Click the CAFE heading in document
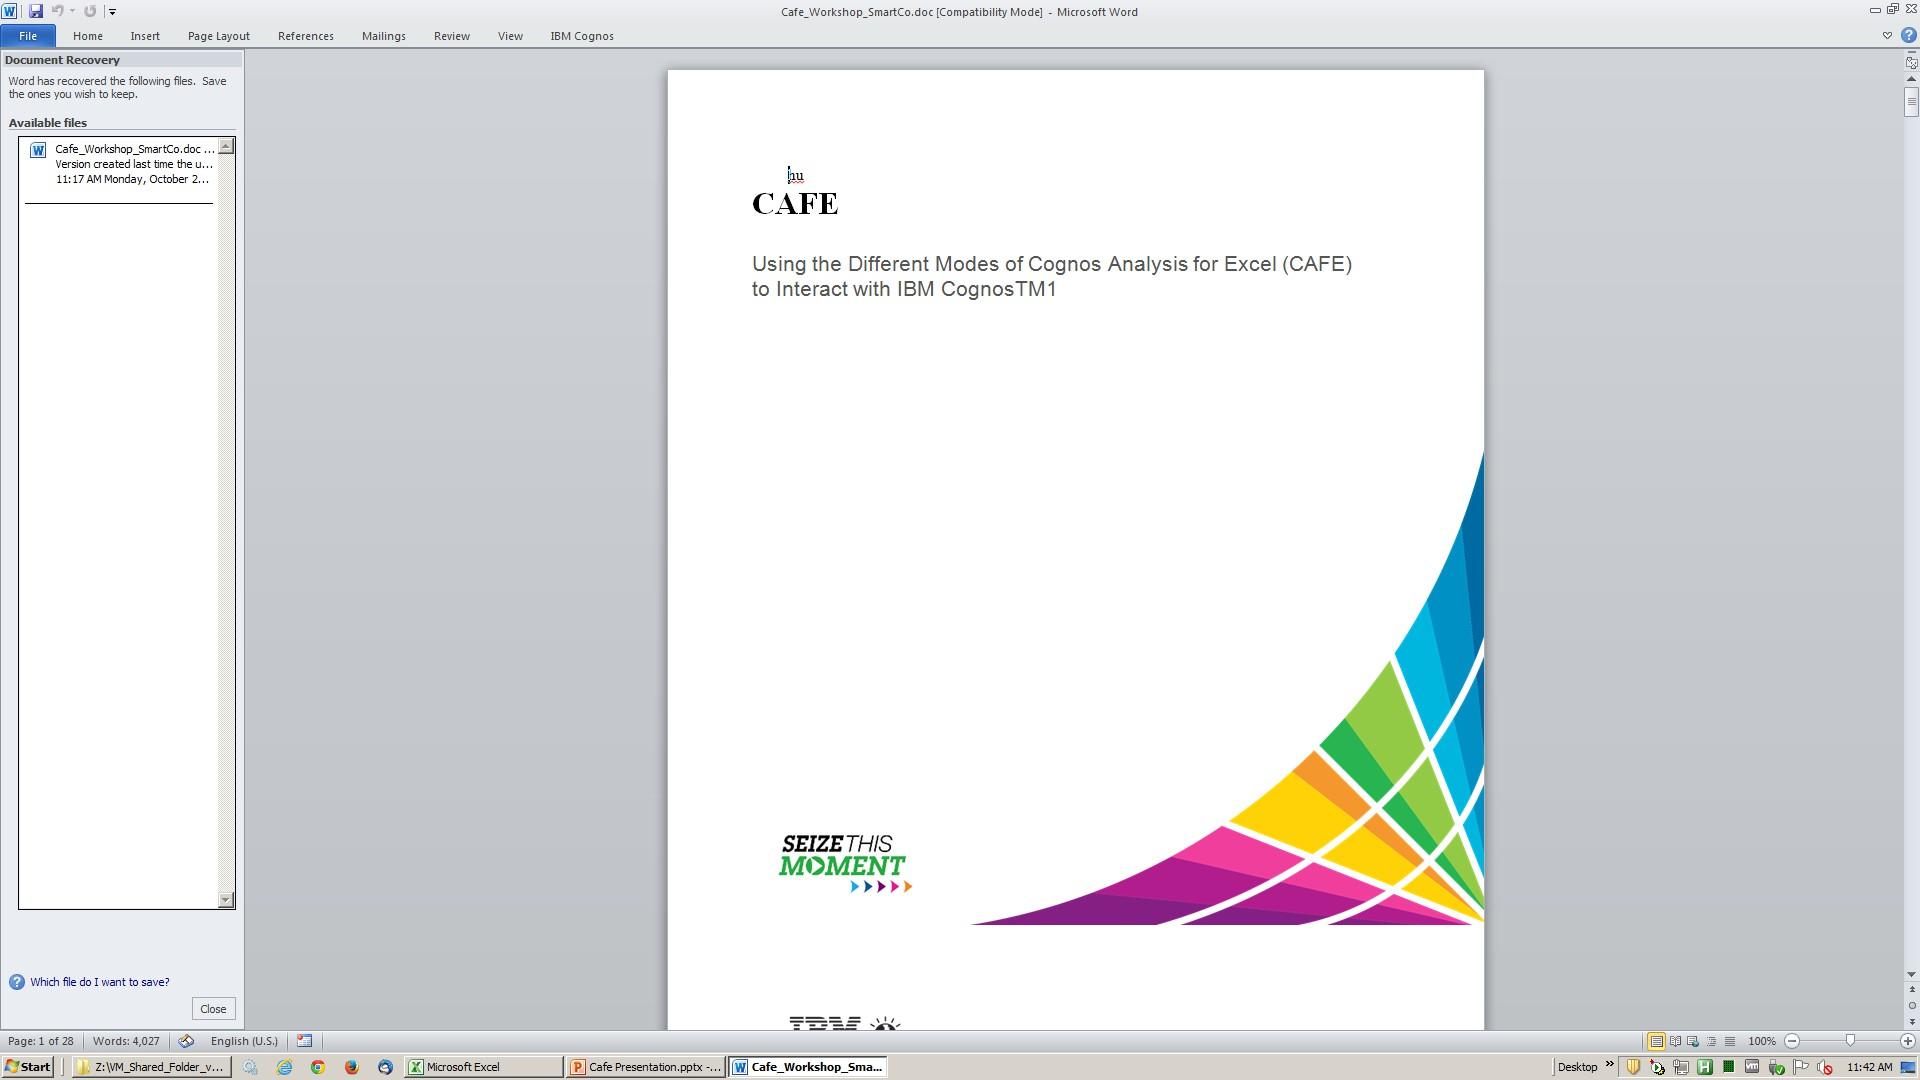1920x1080 pixels. pos(795,204)
